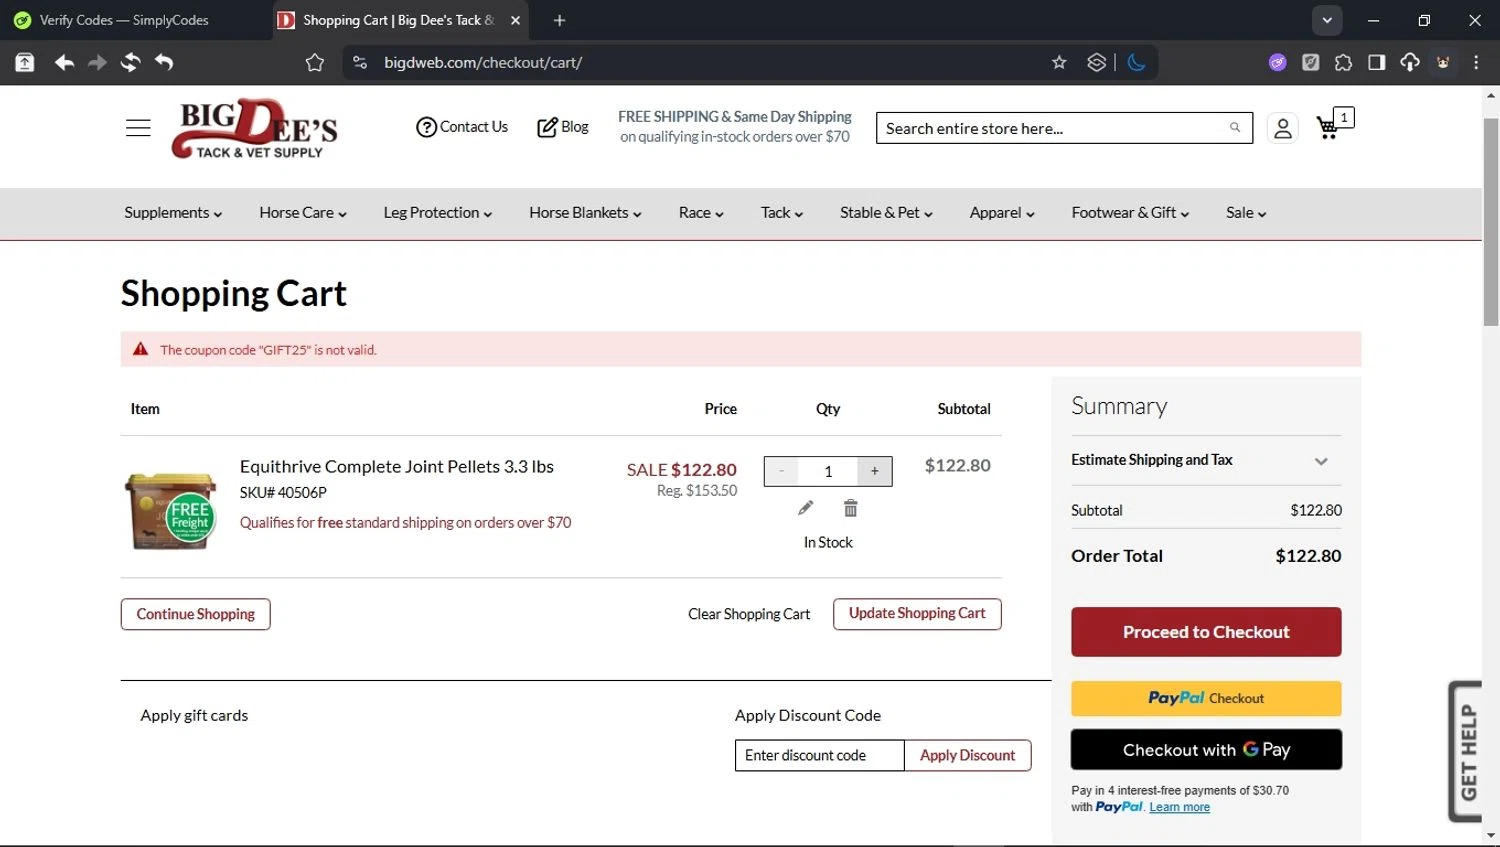The width and height of the screenshot is (1500, 847).
Task: Open a new browser tab
Action: coord(559,20)
